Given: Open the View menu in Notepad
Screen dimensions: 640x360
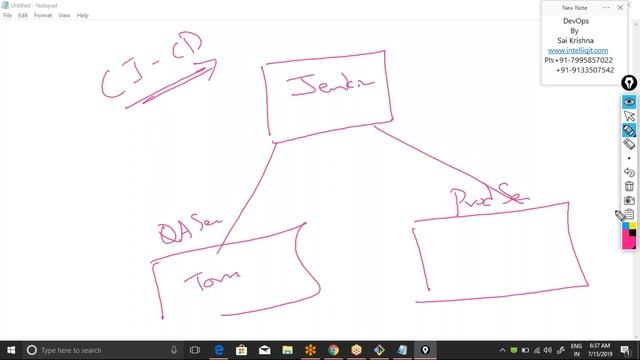Looking at the screenshot, I should (64, 15).
